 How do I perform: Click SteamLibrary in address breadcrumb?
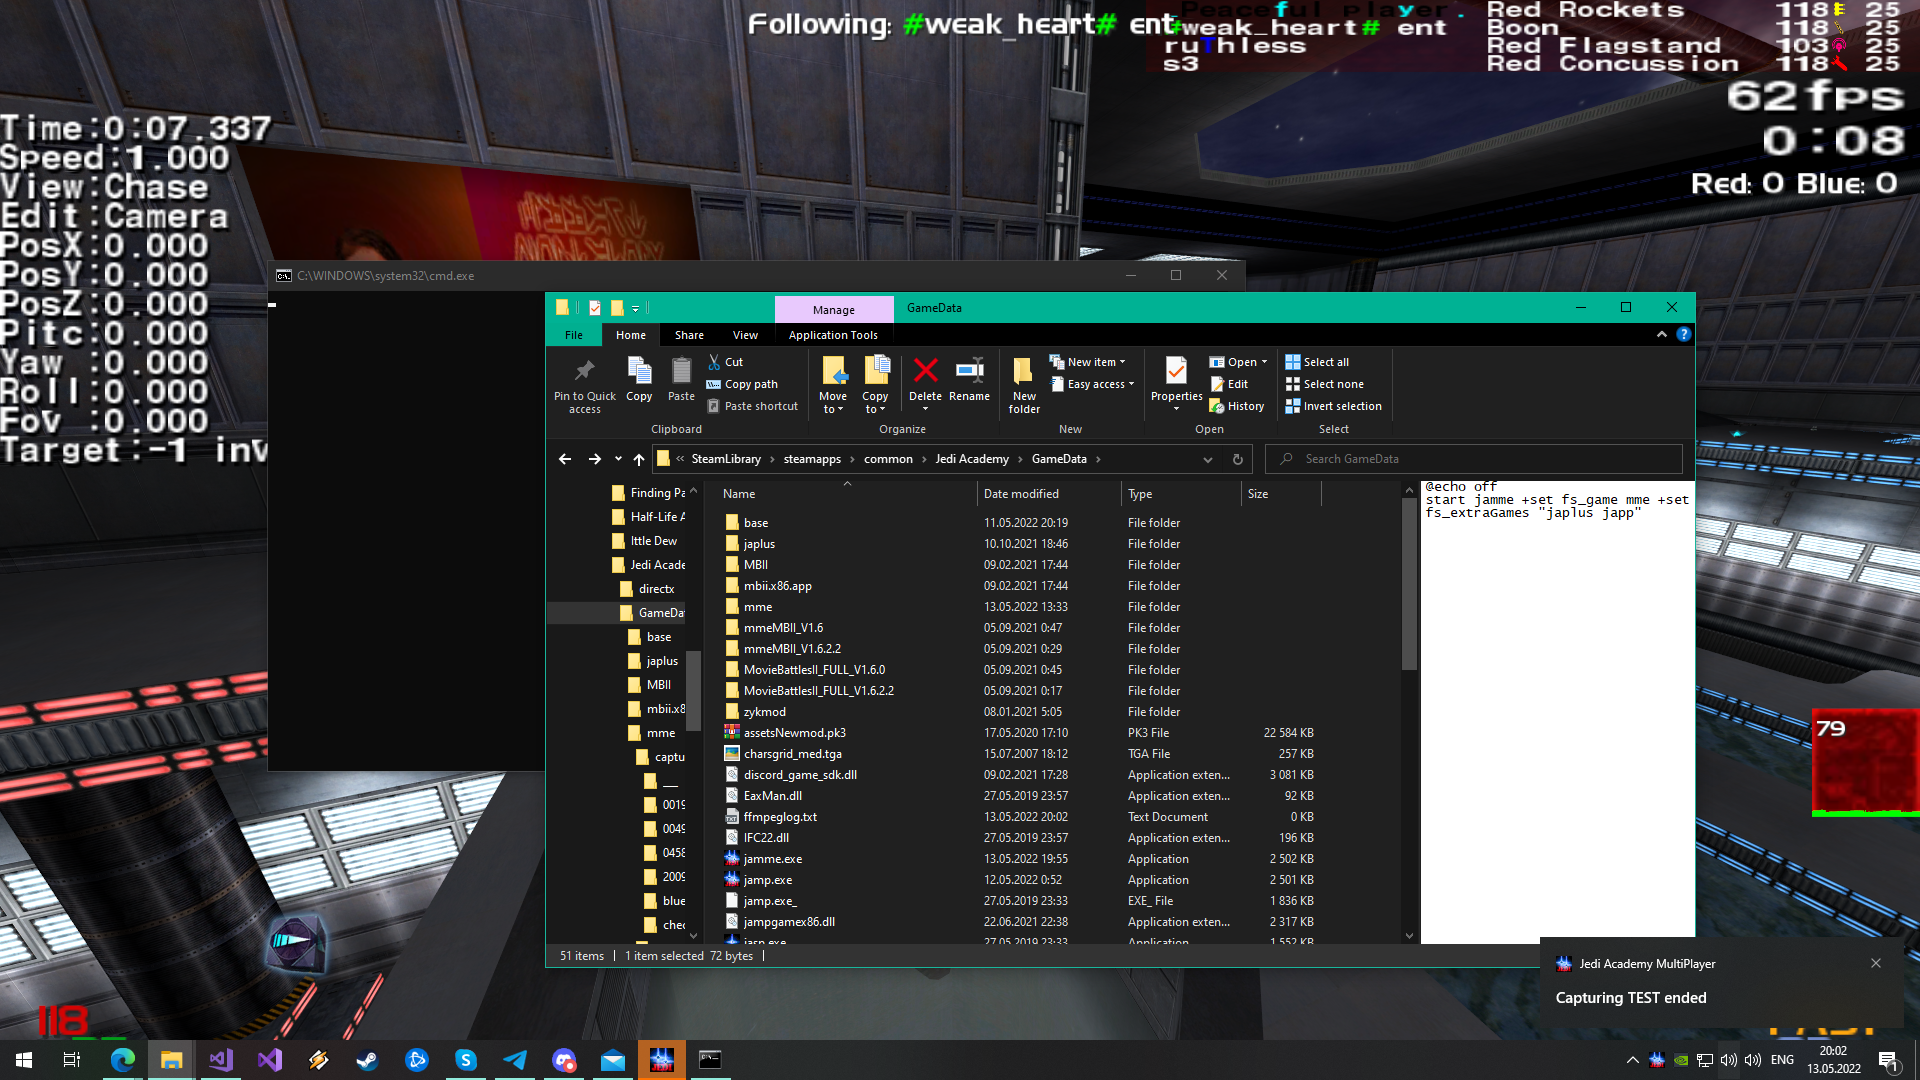(x=726, y=459)
